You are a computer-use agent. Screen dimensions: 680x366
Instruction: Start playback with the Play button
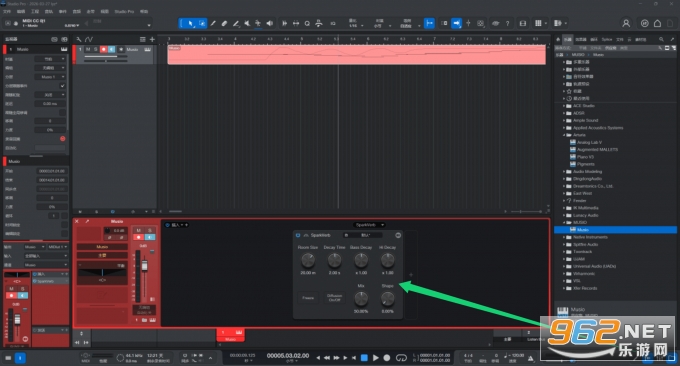click(376, 358)
